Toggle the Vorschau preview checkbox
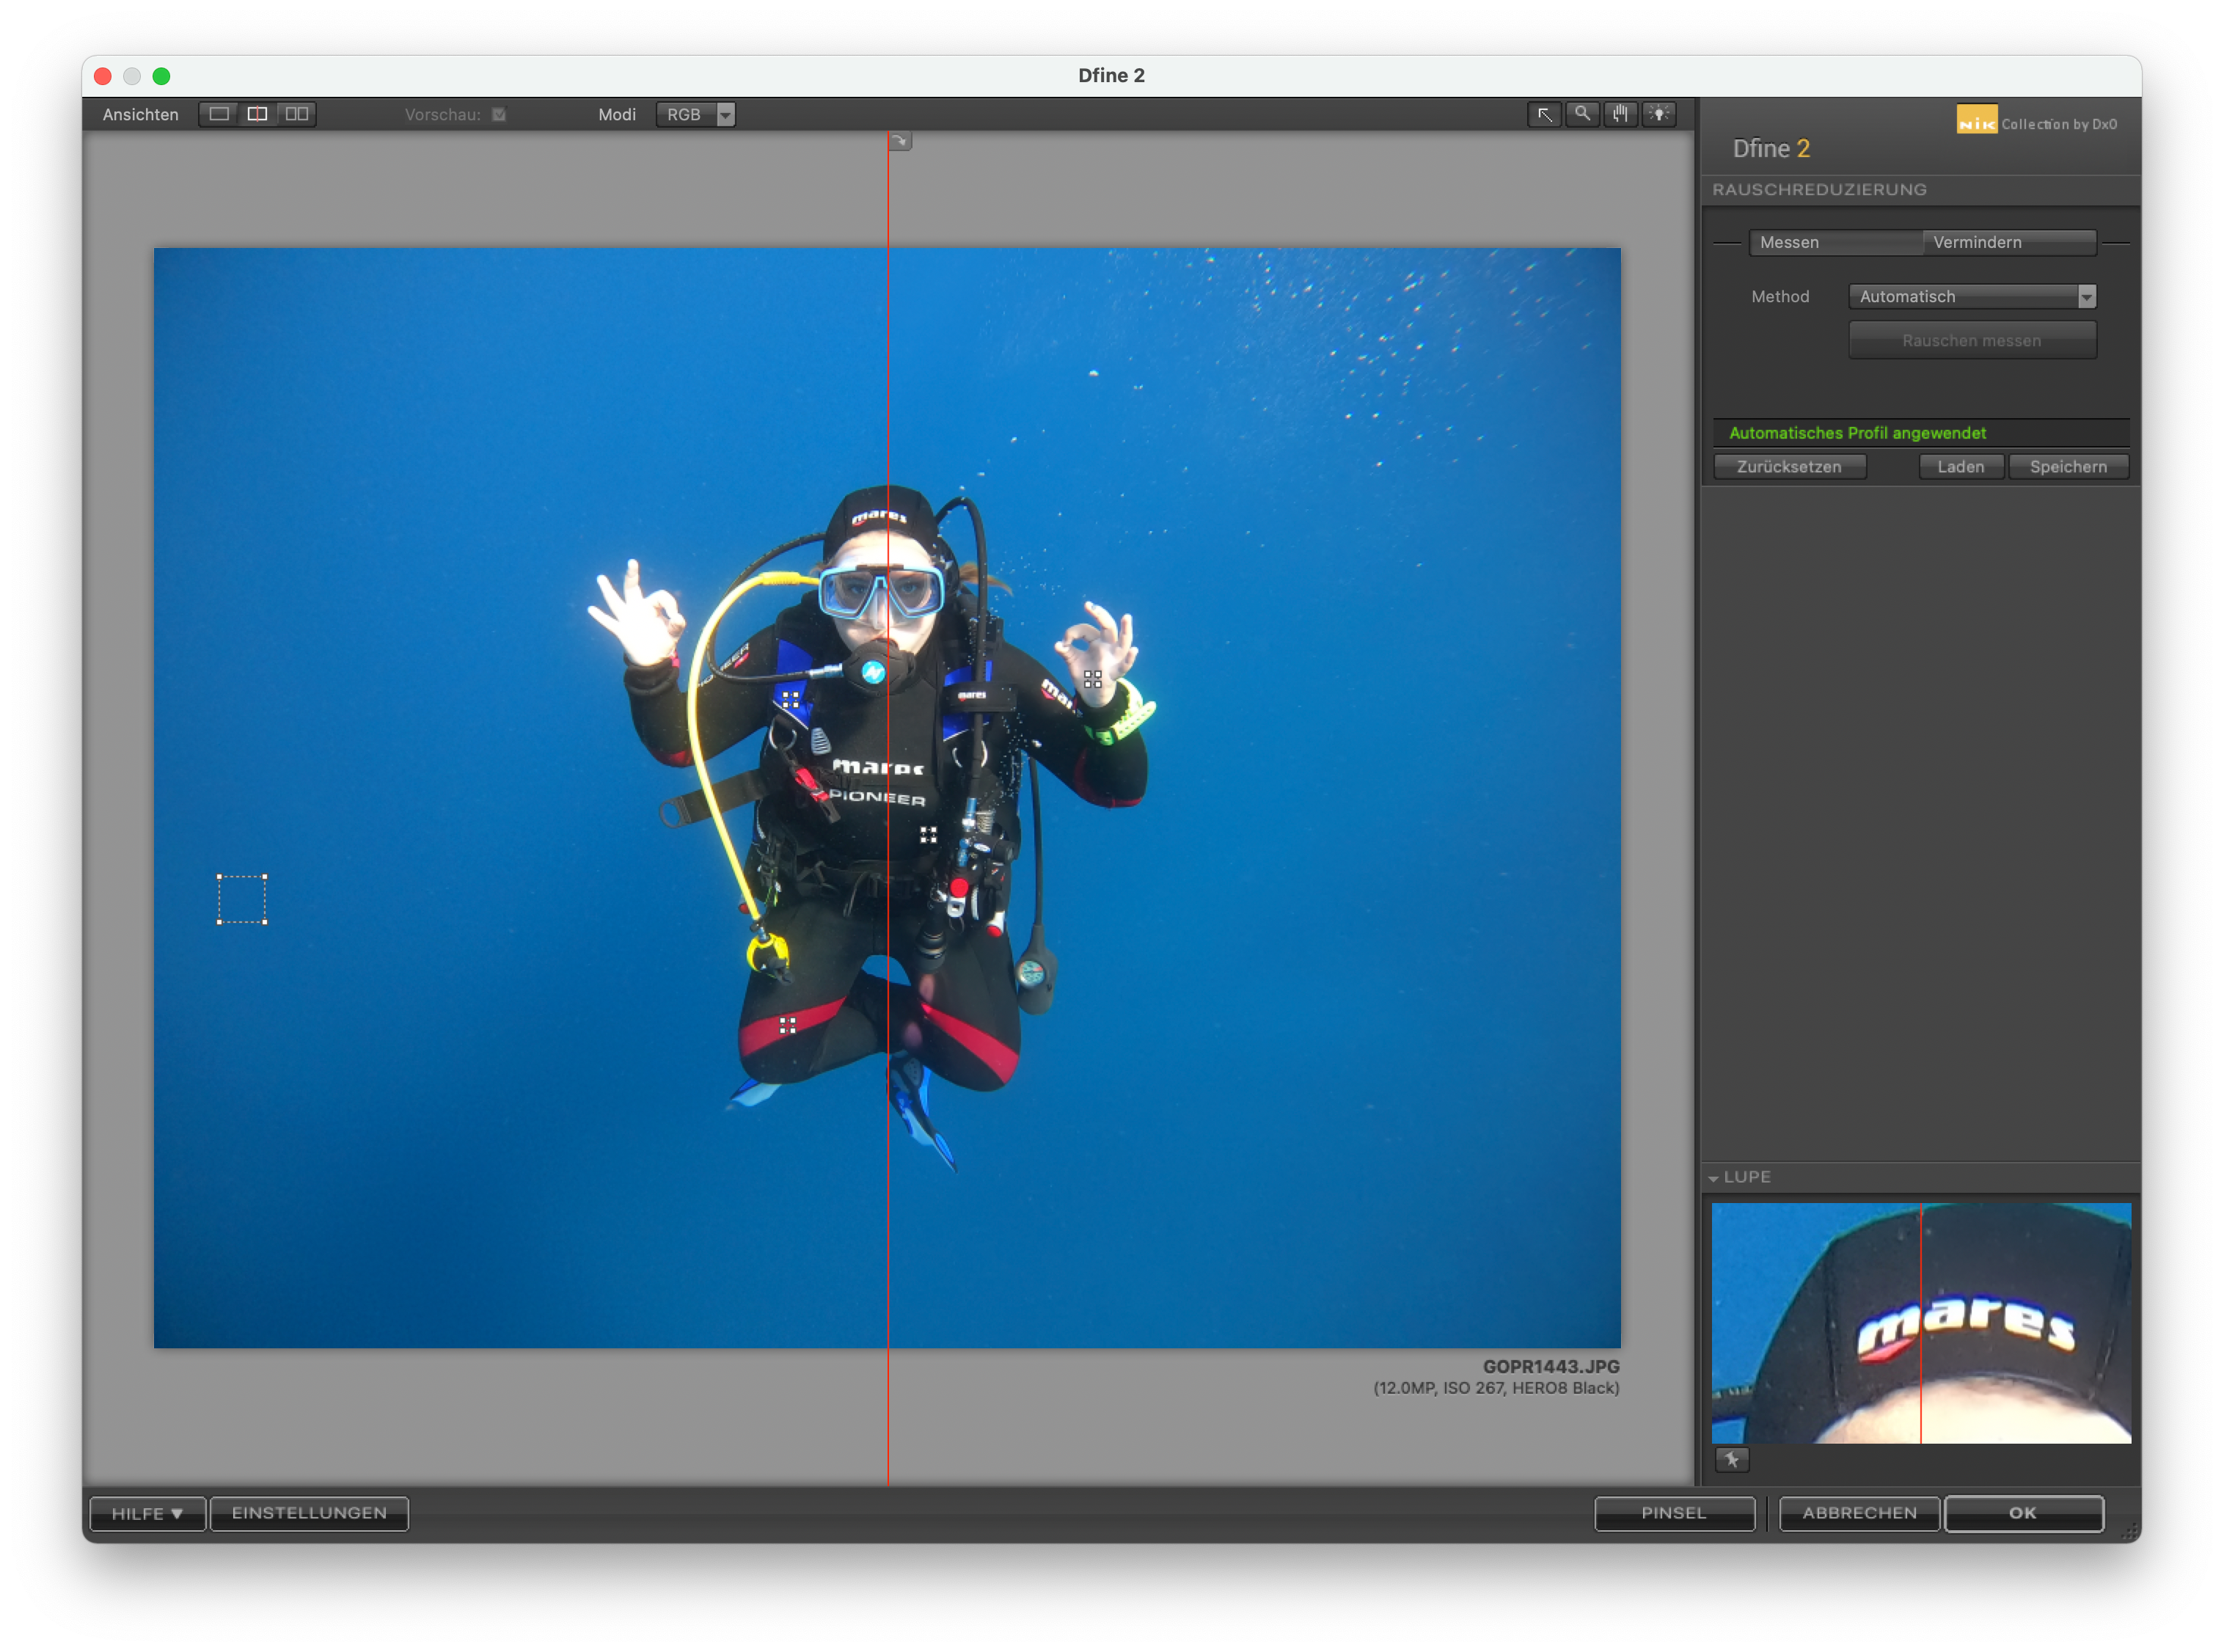 click(499, 115)
